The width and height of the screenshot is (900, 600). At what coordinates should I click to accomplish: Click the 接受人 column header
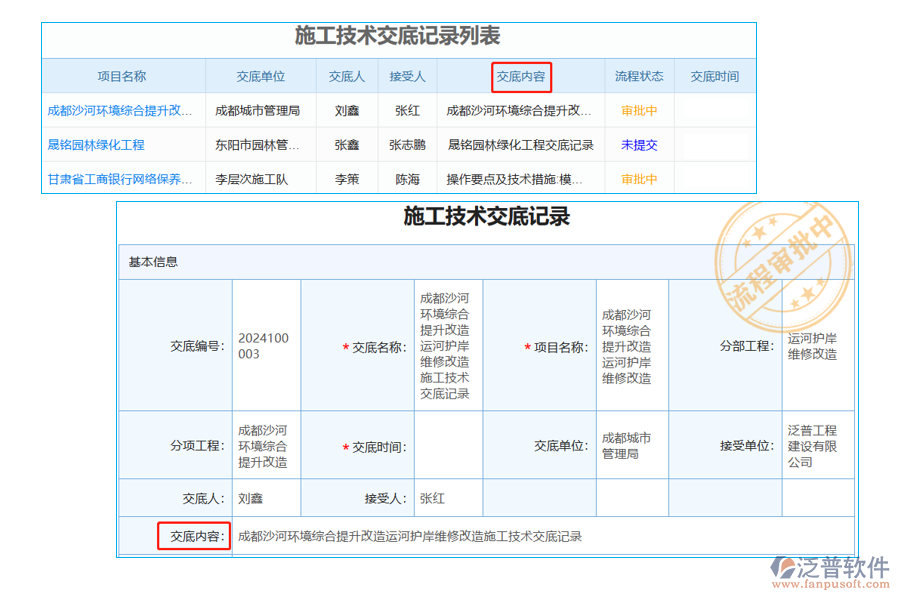pos(408,76)
